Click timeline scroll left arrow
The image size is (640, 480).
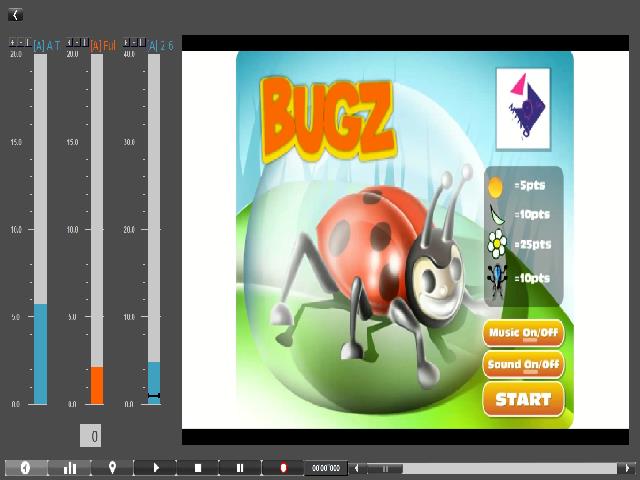357,468
